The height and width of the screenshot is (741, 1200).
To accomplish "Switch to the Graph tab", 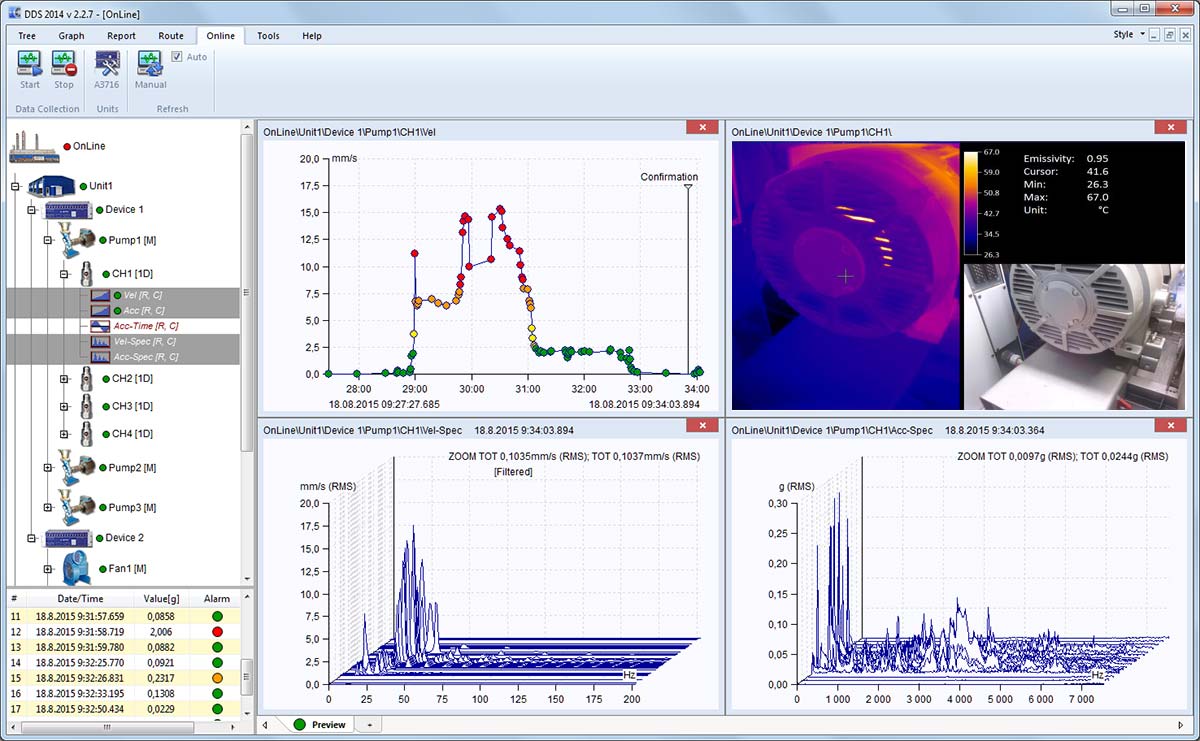I will [71, 35].
